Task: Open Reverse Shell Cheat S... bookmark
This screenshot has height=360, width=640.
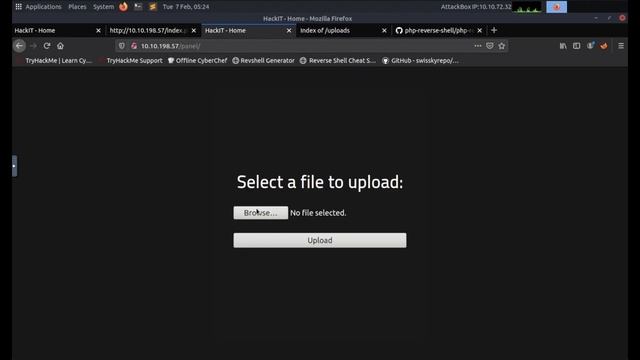Action: 338,60
